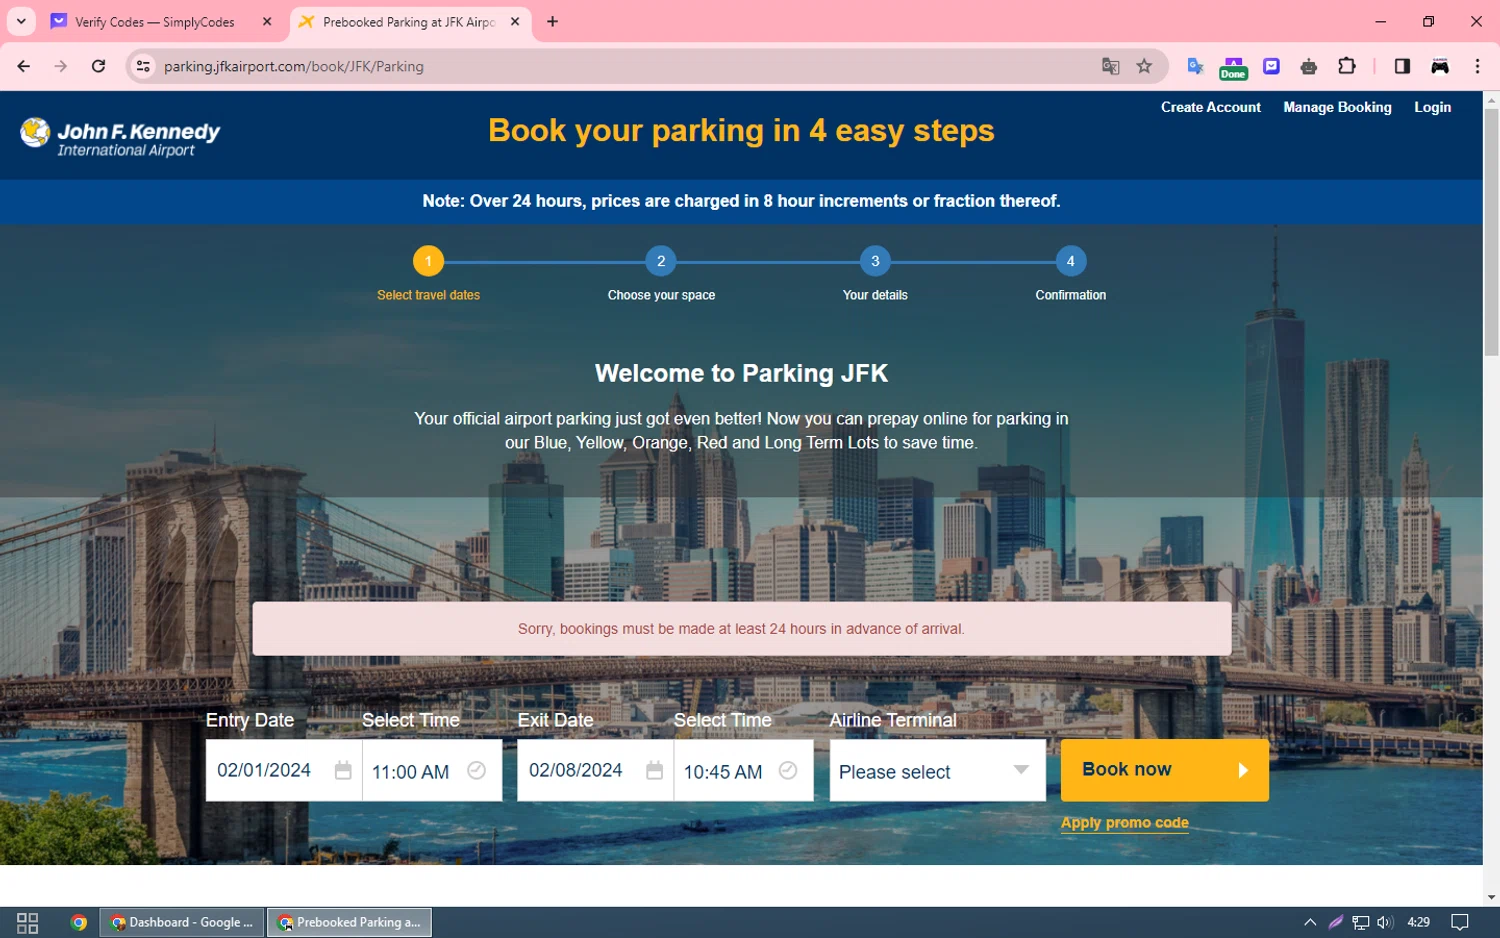
Task: Click the 24 hours advance booking error message
Action: [741, 629]
